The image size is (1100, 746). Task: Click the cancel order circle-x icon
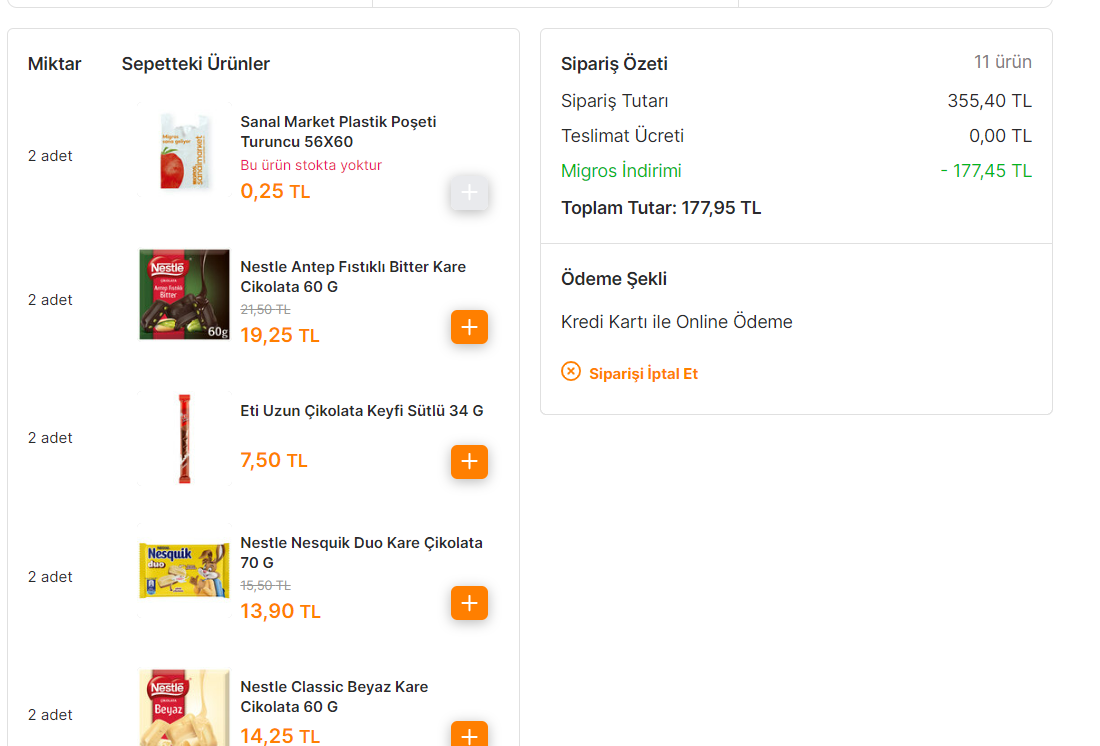pos(571,371)
